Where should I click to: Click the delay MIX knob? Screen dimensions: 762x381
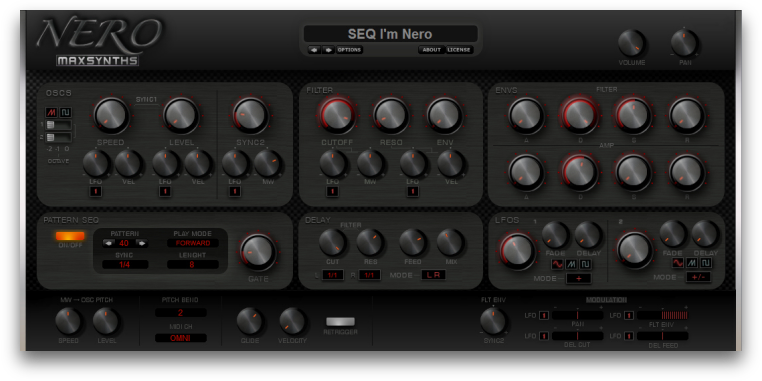pyautogui.click(x=450, y=242)
